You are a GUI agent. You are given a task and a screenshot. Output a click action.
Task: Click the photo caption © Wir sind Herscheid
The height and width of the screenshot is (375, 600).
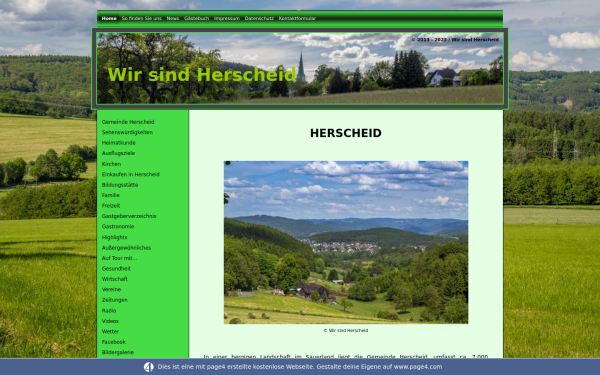coord(346,330)
